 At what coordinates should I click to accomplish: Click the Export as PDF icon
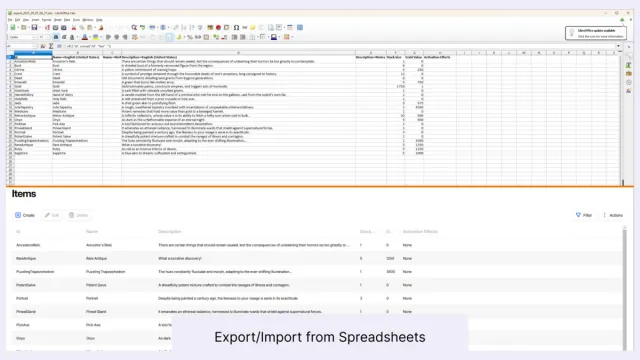tap(47, 27)
